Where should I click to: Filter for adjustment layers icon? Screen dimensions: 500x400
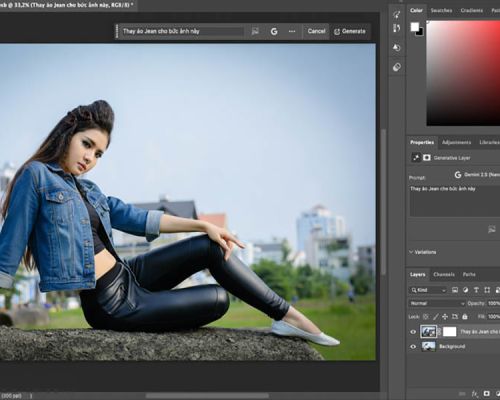[465, 290]
